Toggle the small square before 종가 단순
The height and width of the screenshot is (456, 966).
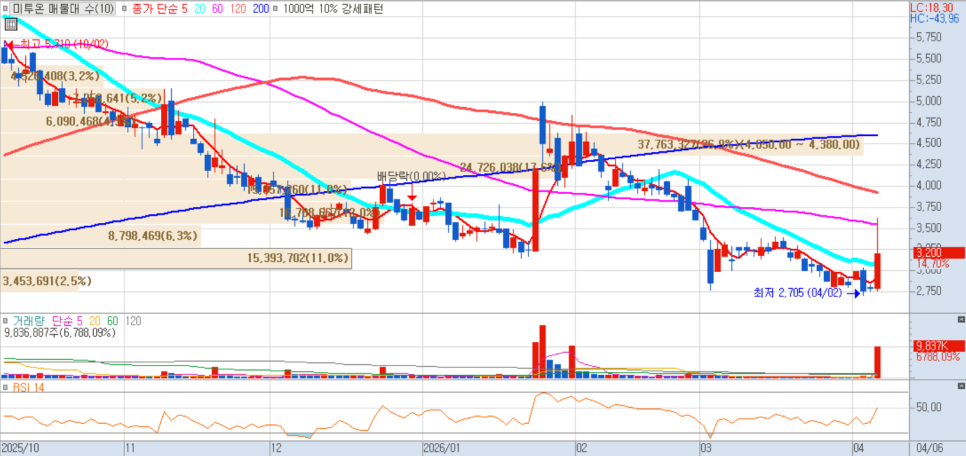126,9
